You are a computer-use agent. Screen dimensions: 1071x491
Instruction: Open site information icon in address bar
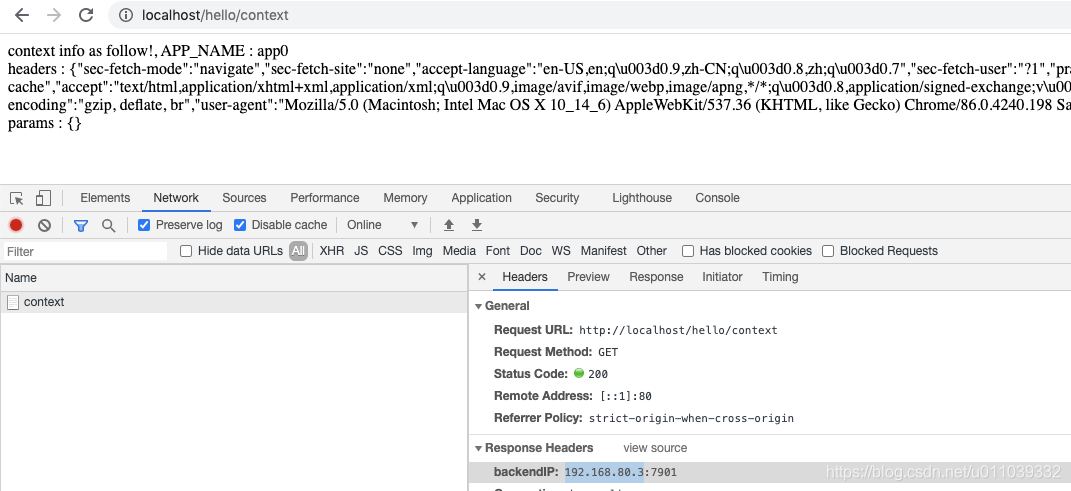coord(126,15)
